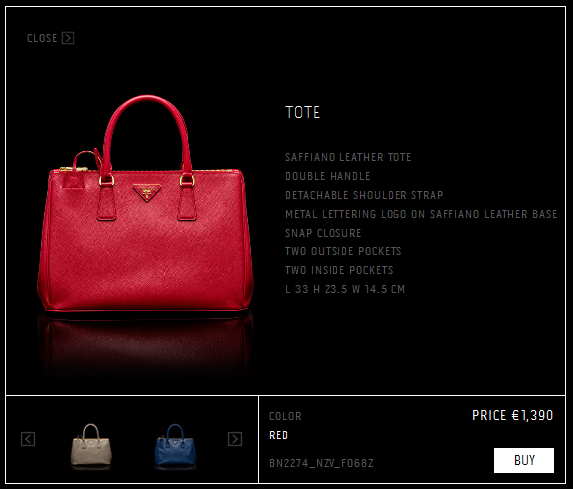573x489 pixels.
Task: Click the TOTE product title
Action: (x=303, y=112)
